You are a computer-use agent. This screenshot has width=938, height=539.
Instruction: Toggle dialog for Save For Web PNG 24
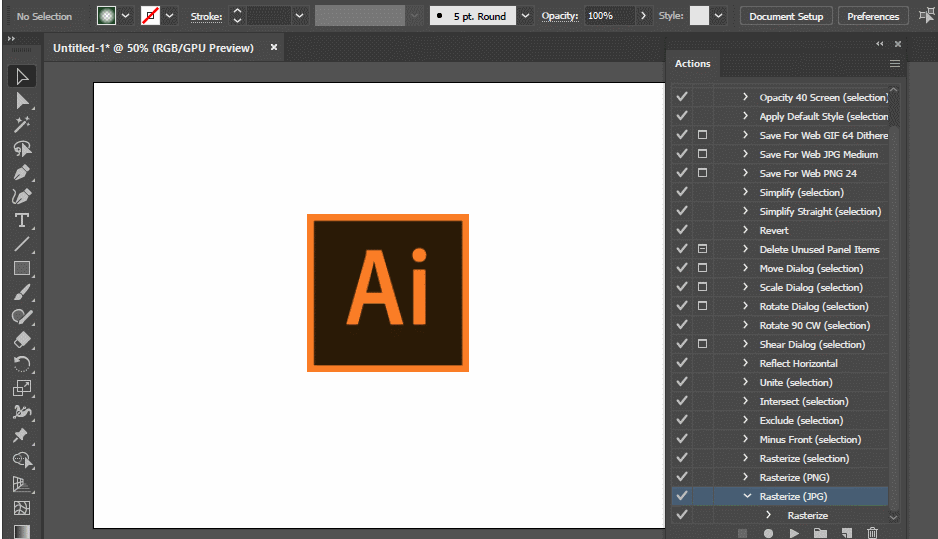702,173
